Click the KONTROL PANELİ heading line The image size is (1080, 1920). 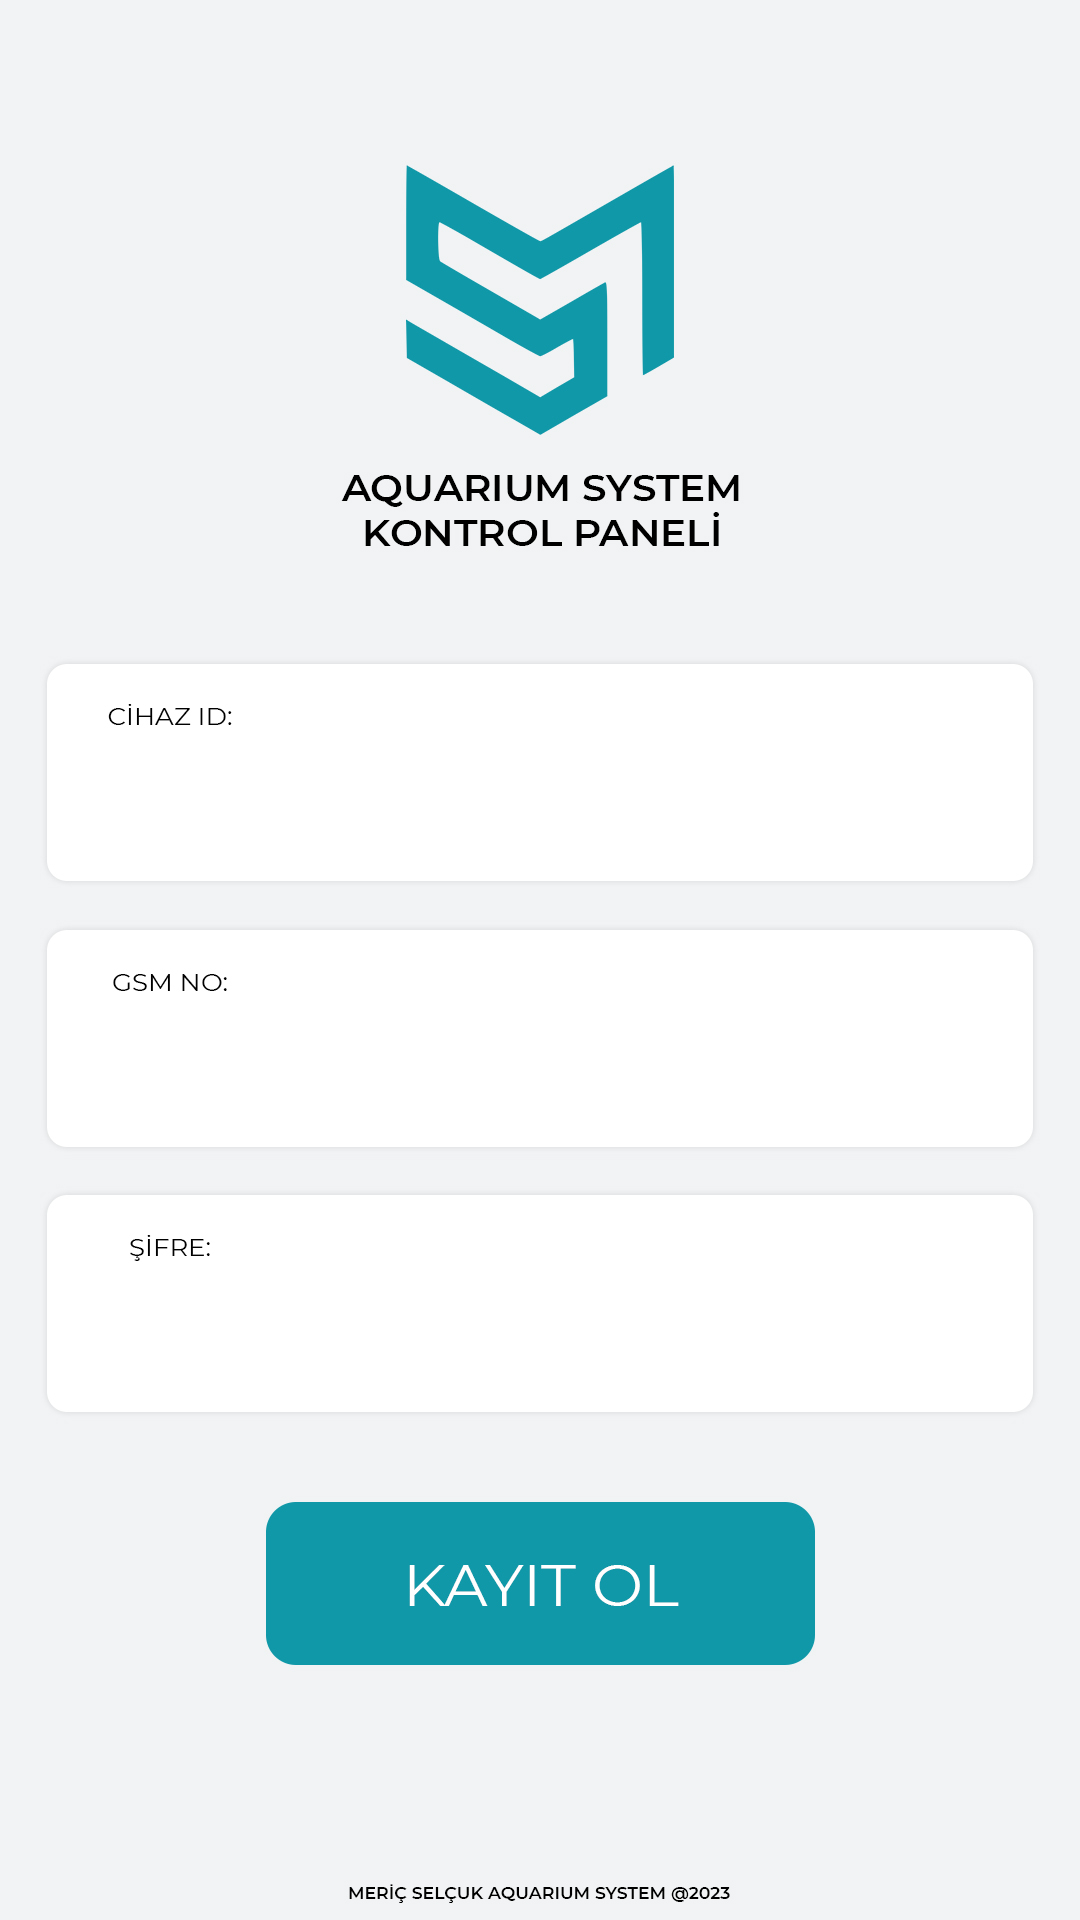tap(541, 532)
